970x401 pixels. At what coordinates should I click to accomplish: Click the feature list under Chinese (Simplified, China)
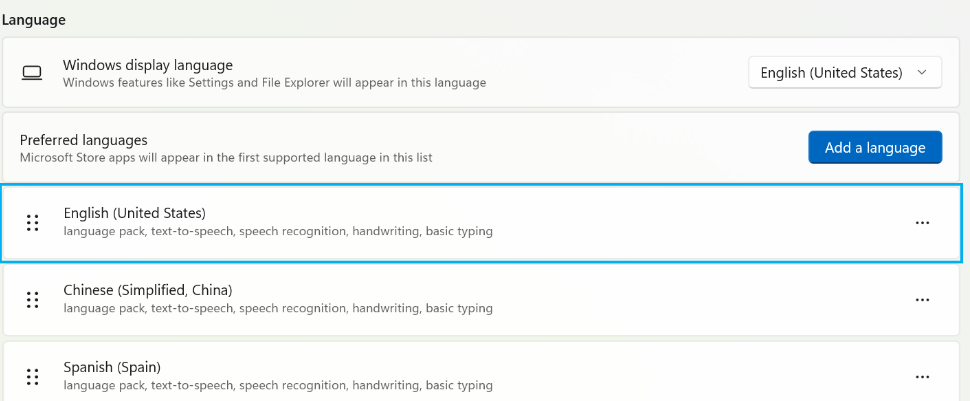coord(278,308)
